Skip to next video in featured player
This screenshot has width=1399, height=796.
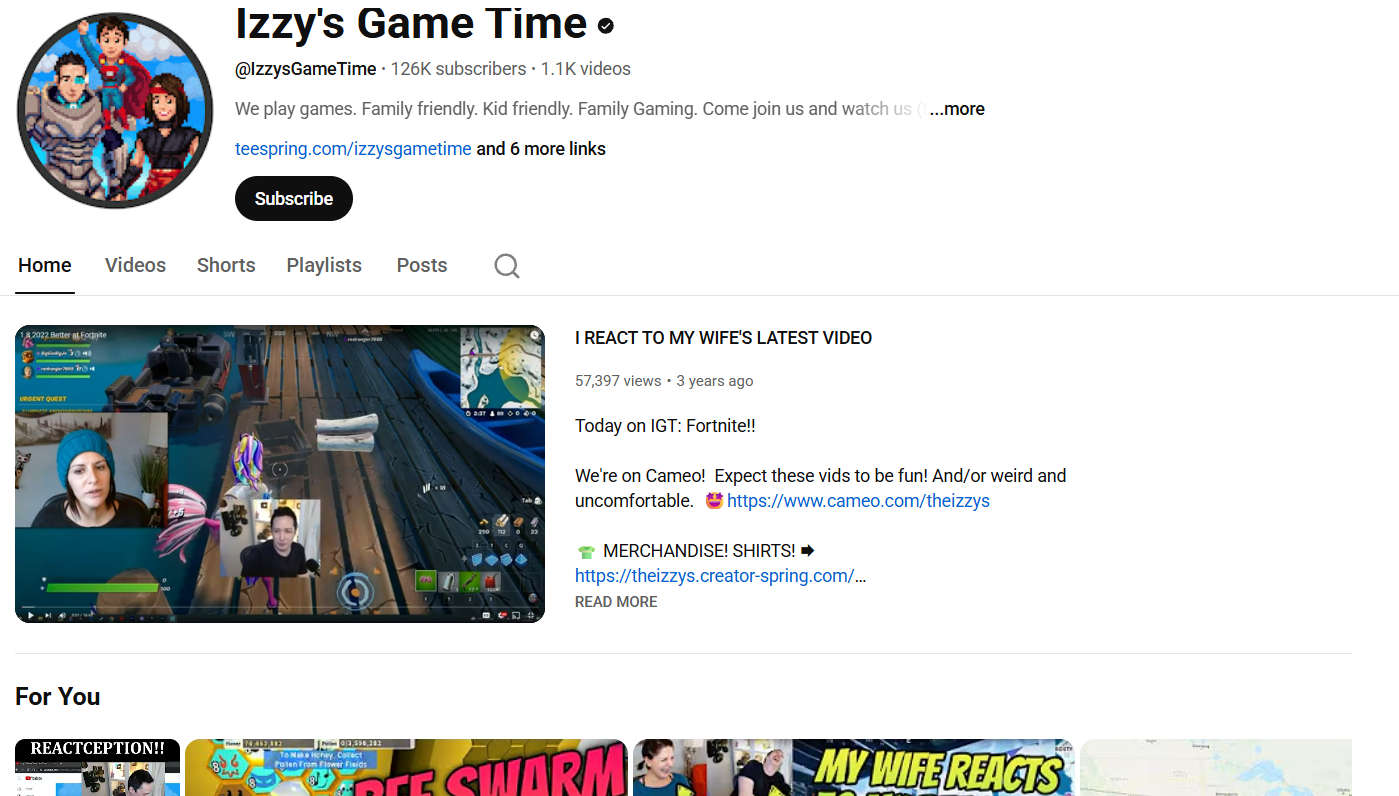[48, 615]
